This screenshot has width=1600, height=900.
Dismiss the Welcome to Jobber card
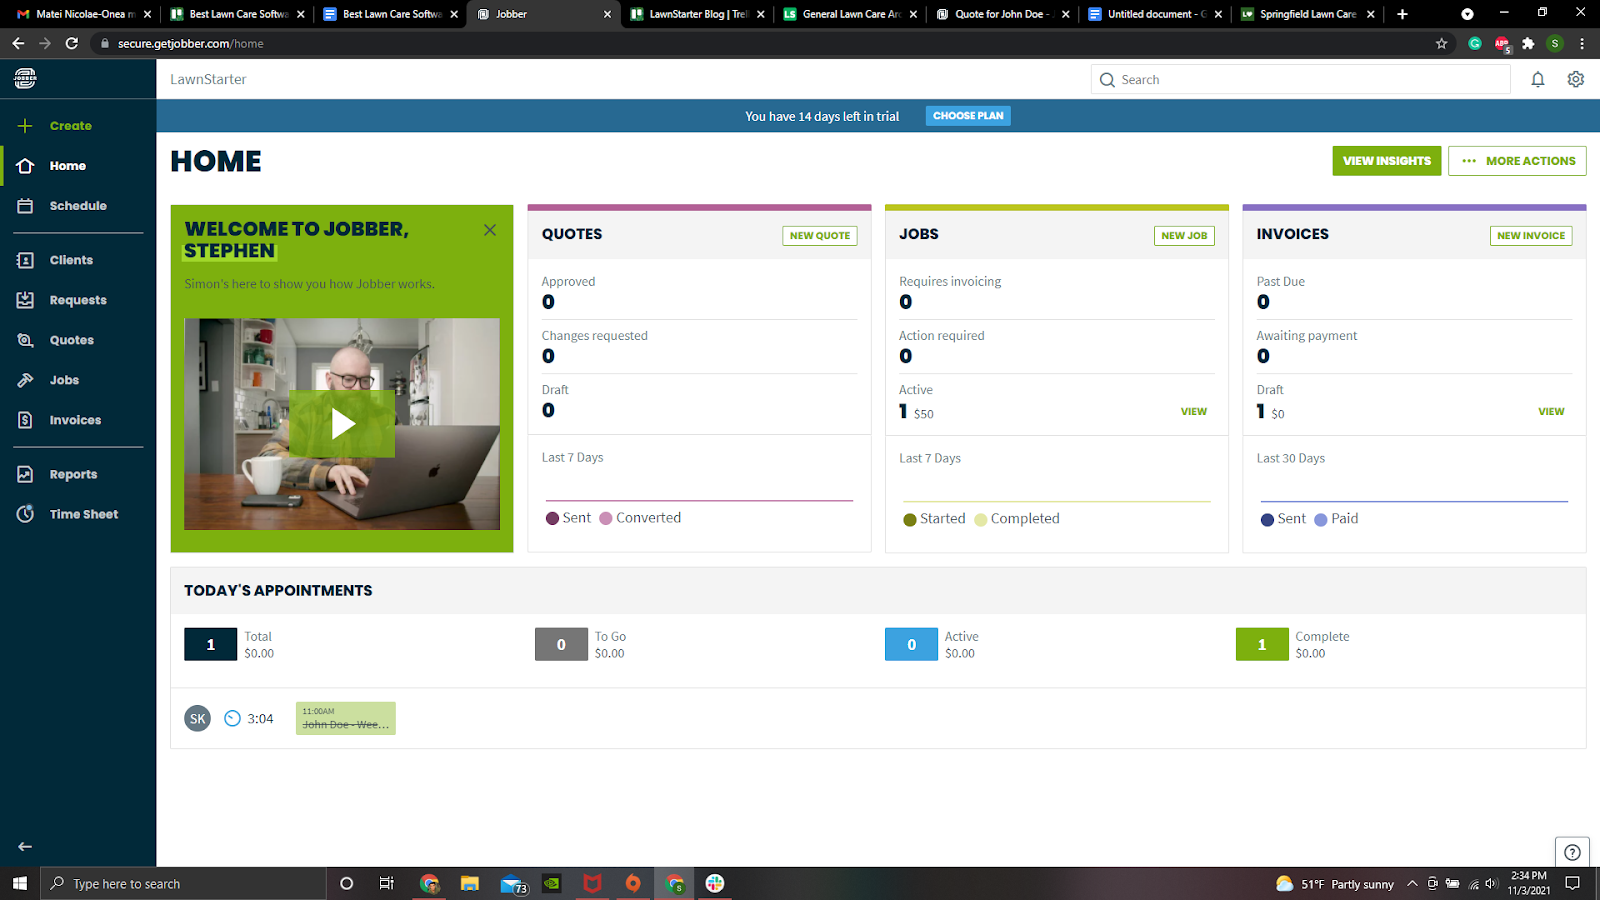489,229
